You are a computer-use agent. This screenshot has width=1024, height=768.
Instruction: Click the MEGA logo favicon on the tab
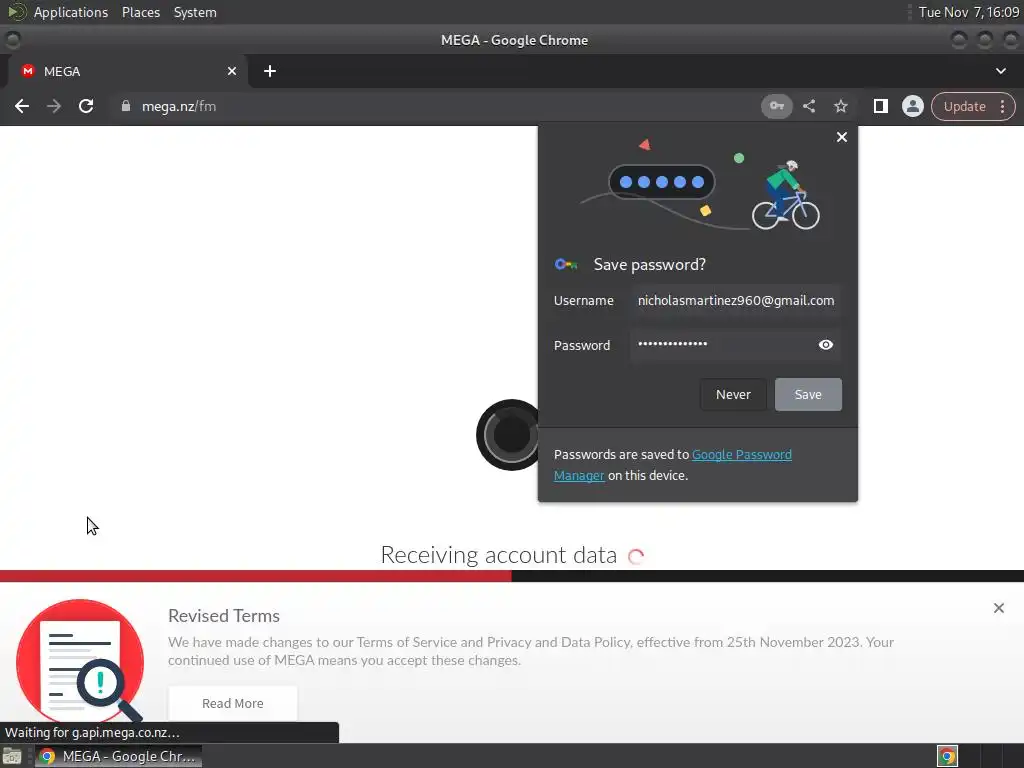(x=27, y=71)
